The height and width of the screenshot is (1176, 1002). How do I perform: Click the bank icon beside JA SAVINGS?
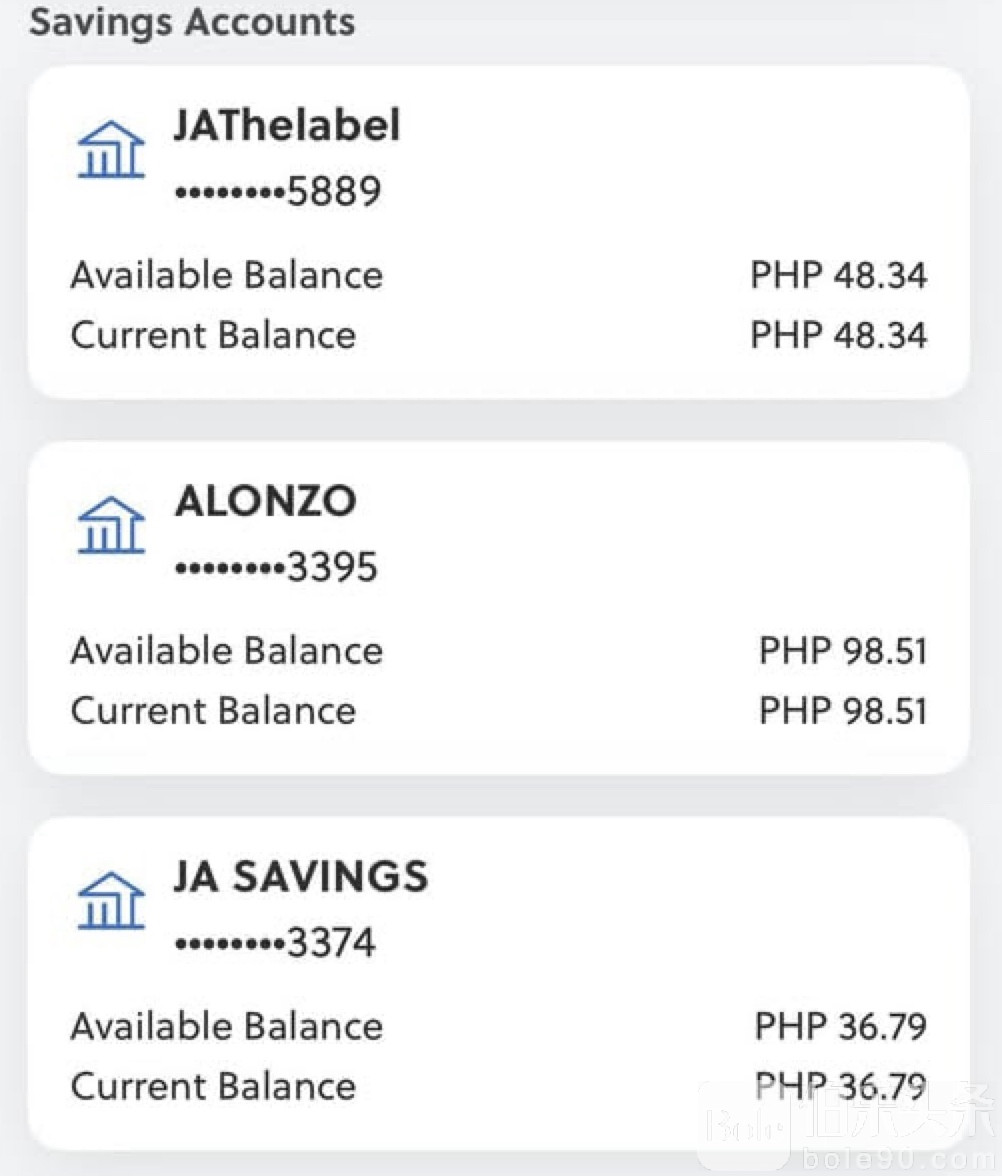(111, 901)
